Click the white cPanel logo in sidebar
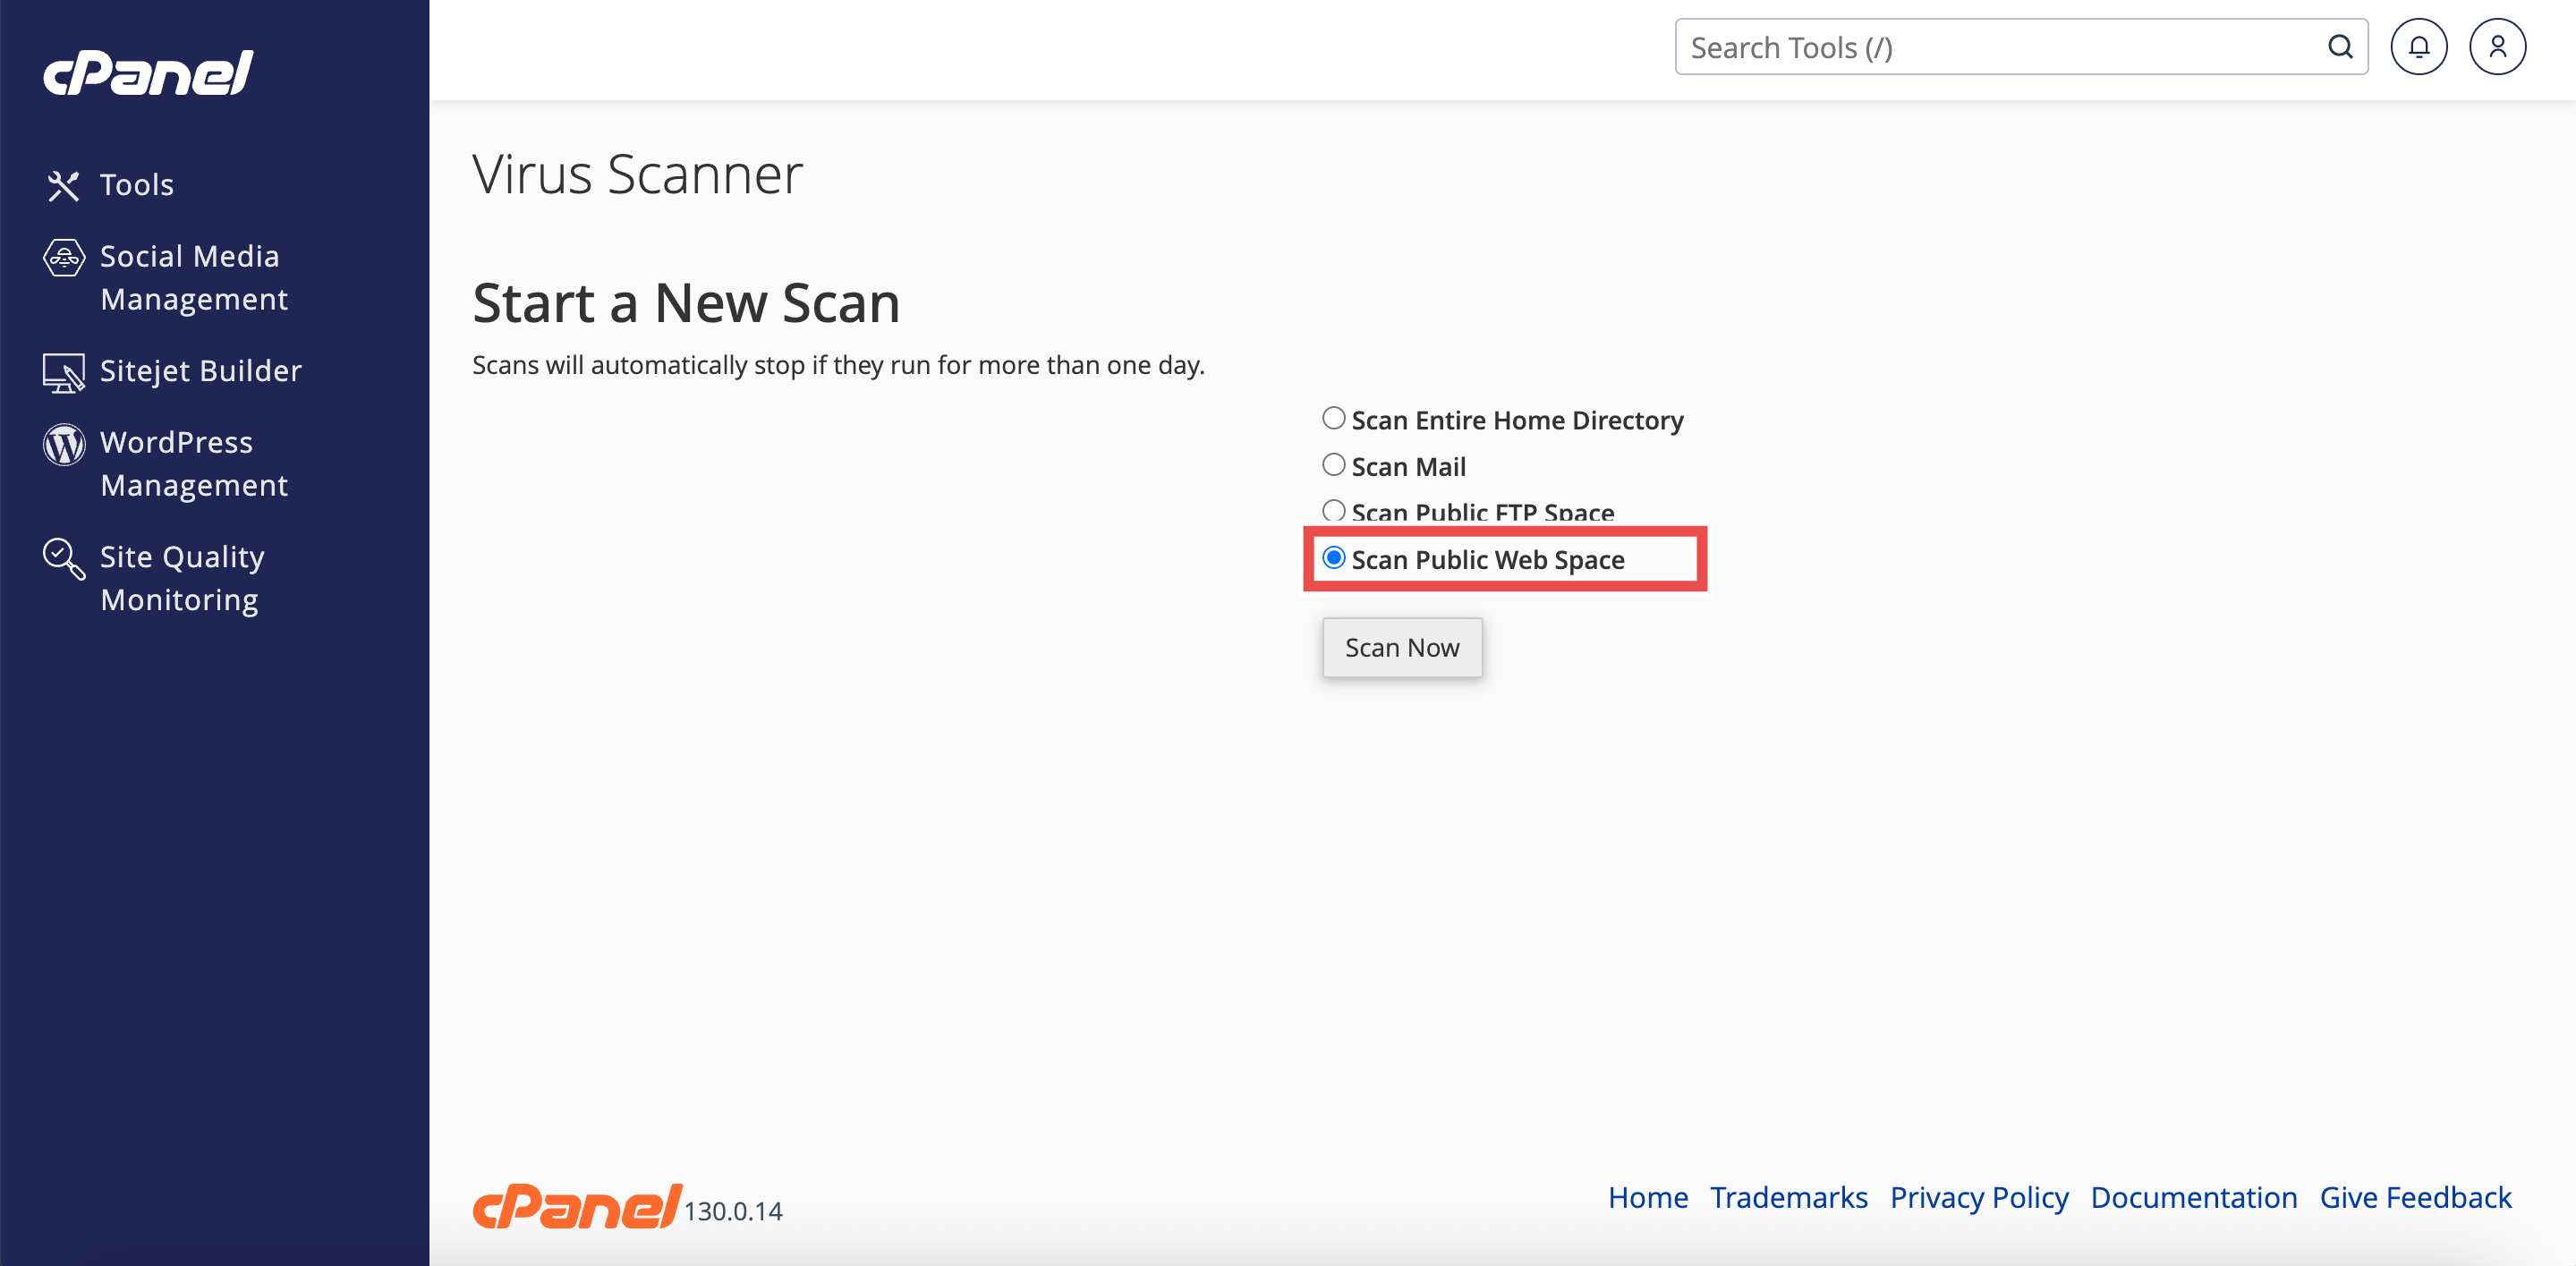The height and width of the screenshot is (1266, 2576). tap(148, 73)
